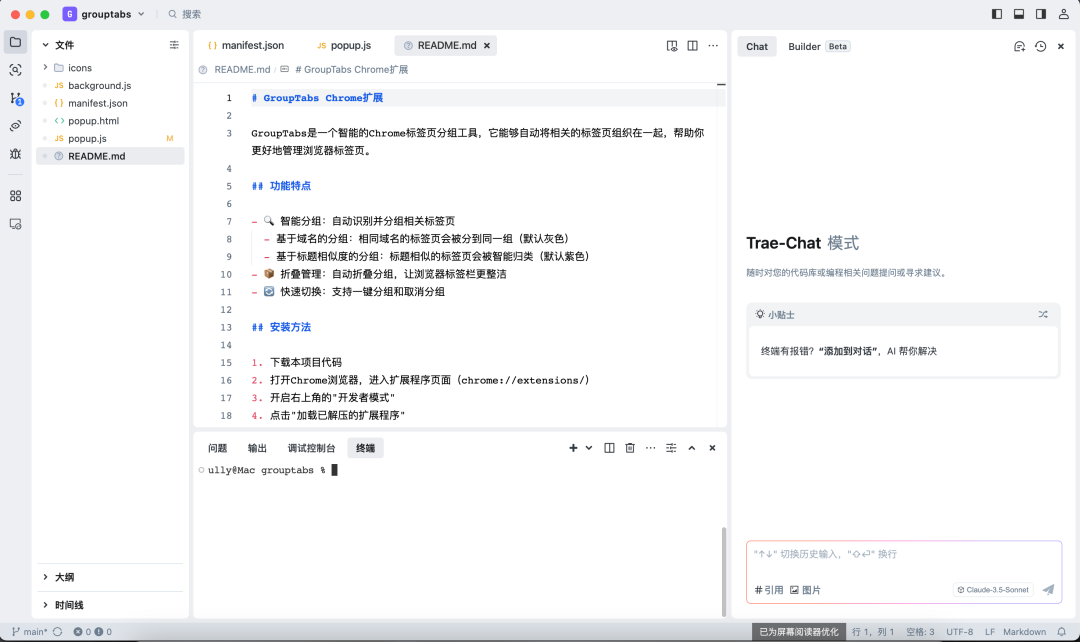Open the Extensions grid icon

tap(15, 196)
